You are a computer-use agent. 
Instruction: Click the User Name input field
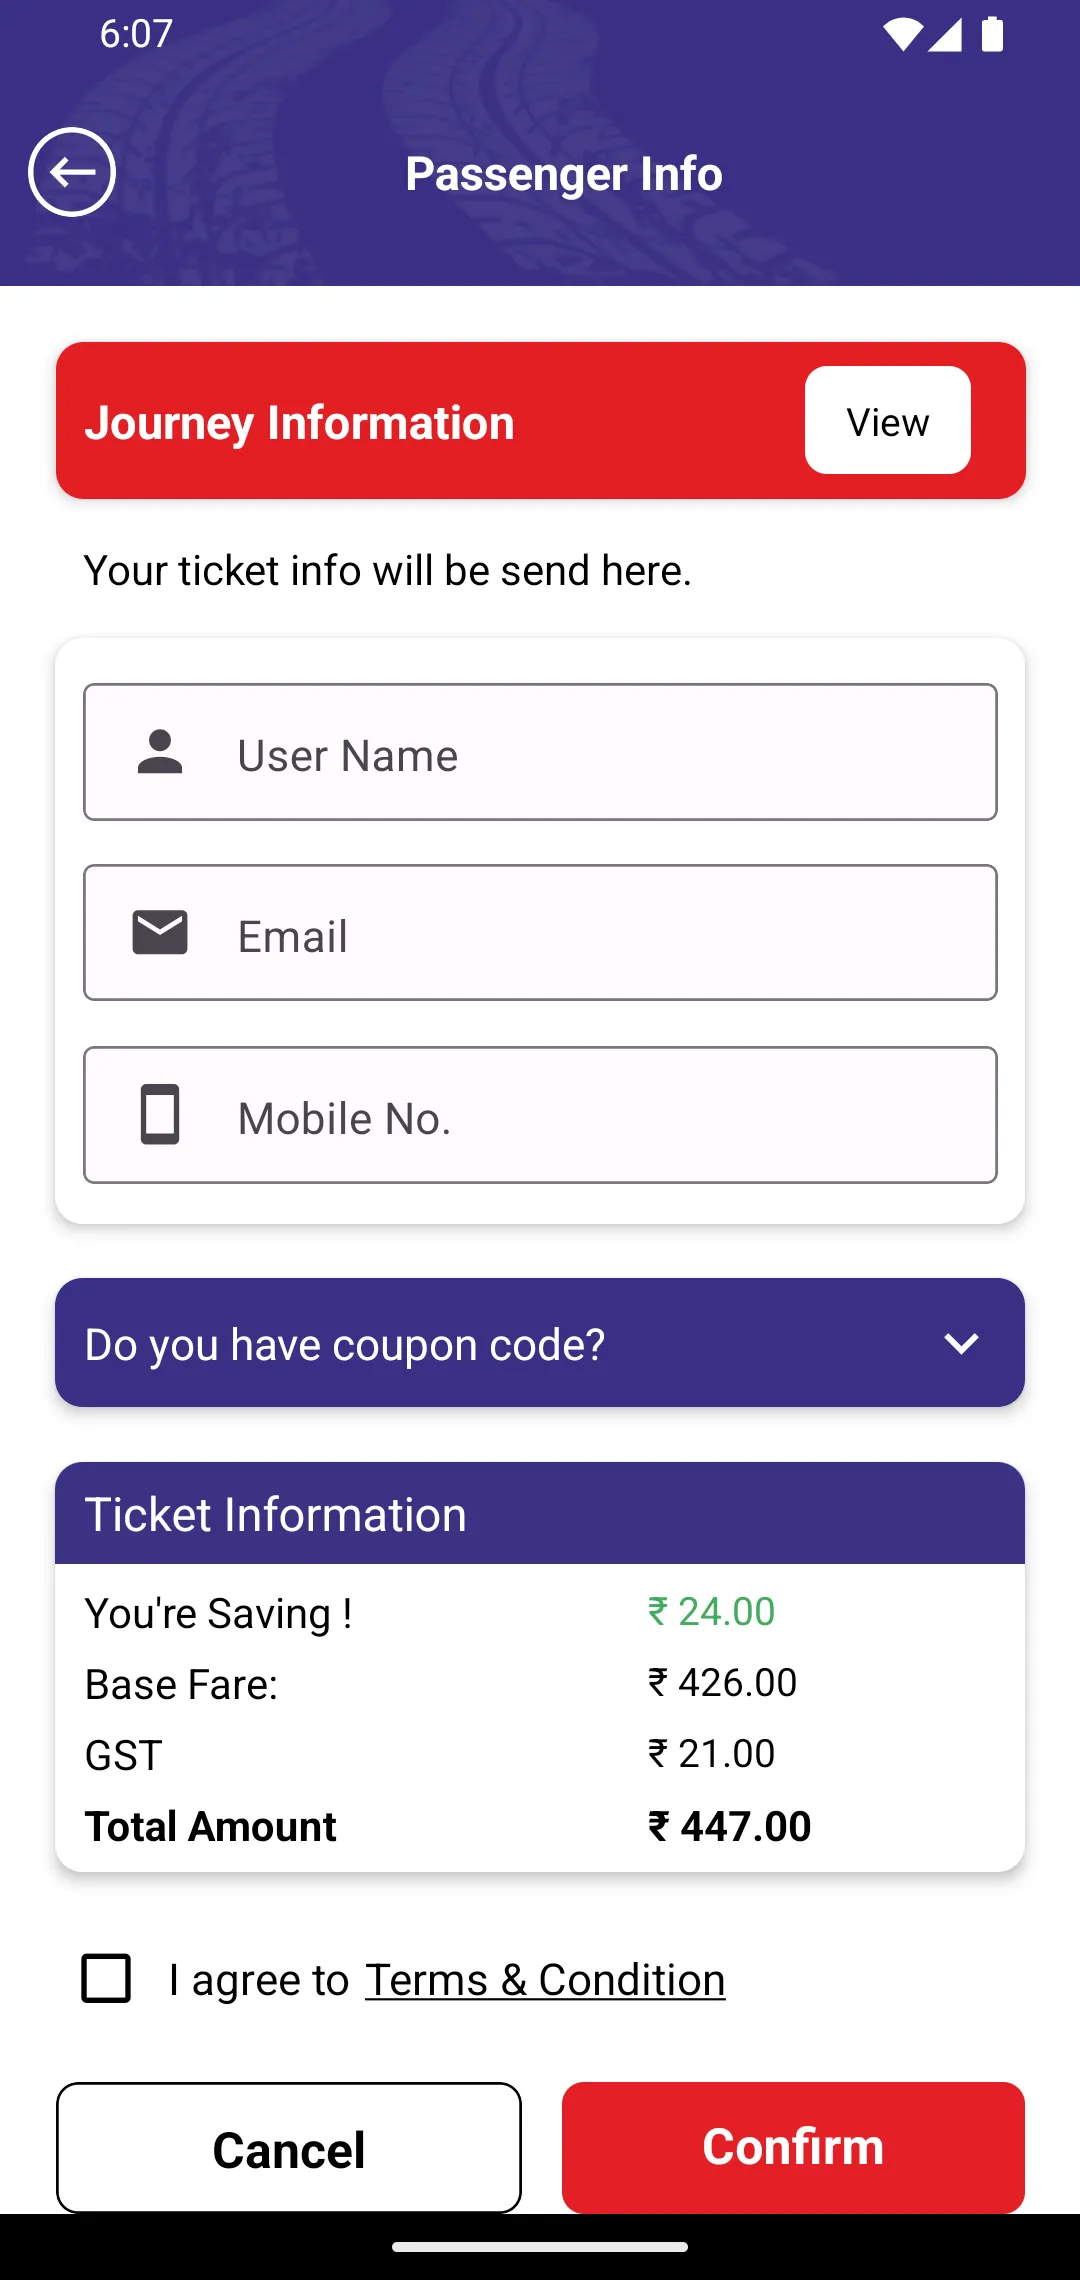click(540, 754)
